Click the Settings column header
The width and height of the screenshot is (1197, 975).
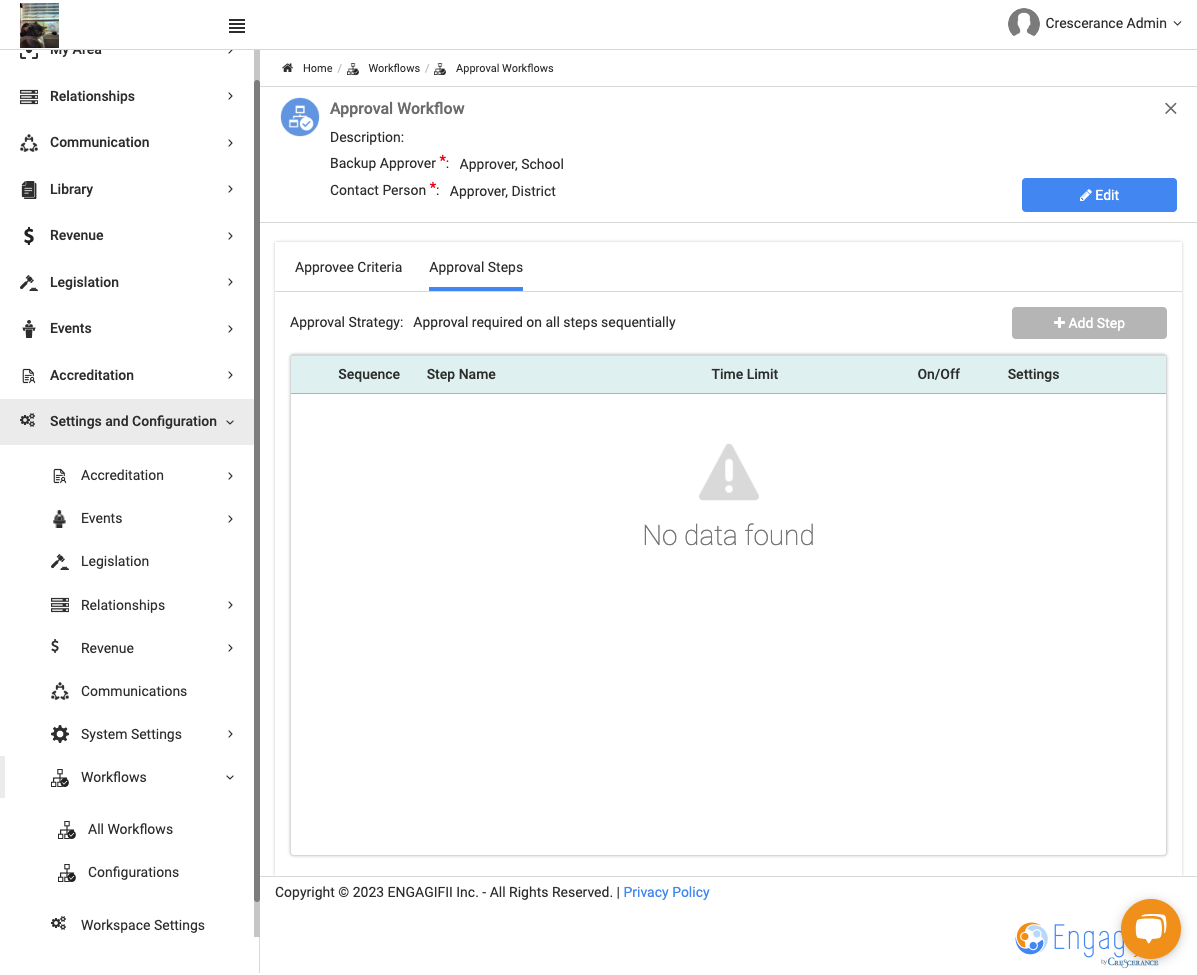(1033, 375)
